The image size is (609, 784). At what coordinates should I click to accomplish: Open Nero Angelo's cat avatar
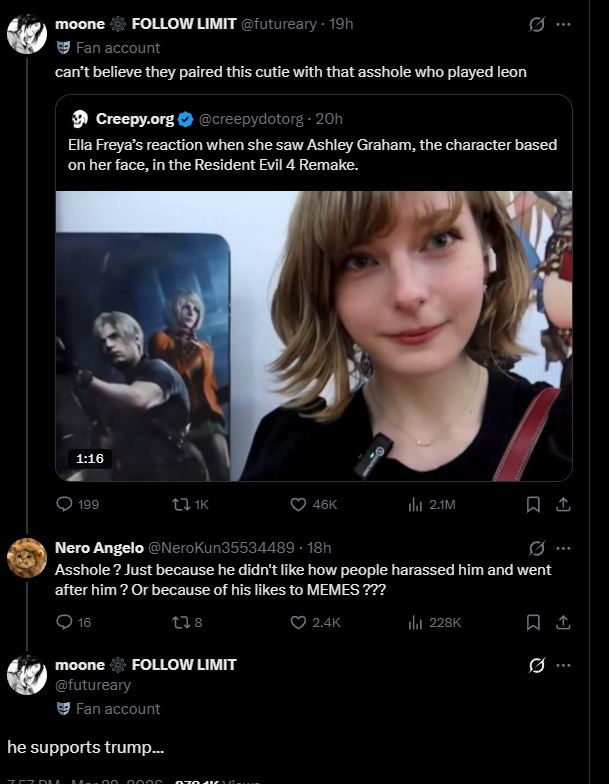27,559
